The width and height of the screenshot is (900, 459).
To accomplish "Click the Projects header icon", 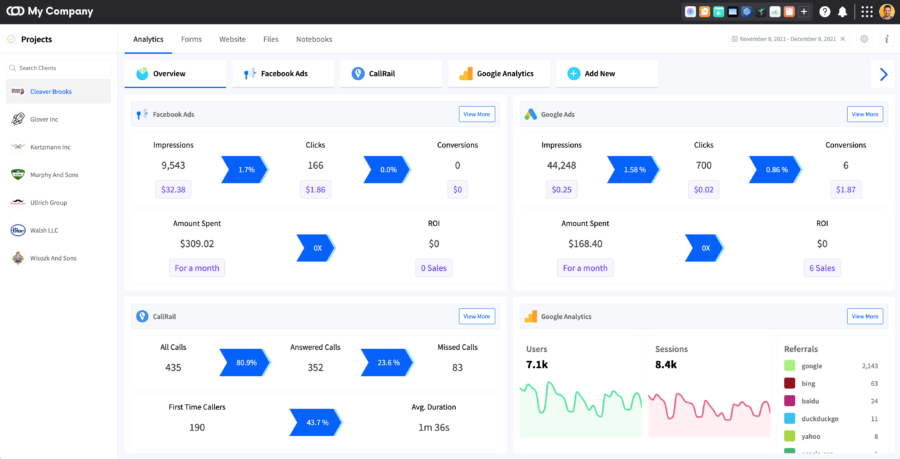I will [10, 40].
